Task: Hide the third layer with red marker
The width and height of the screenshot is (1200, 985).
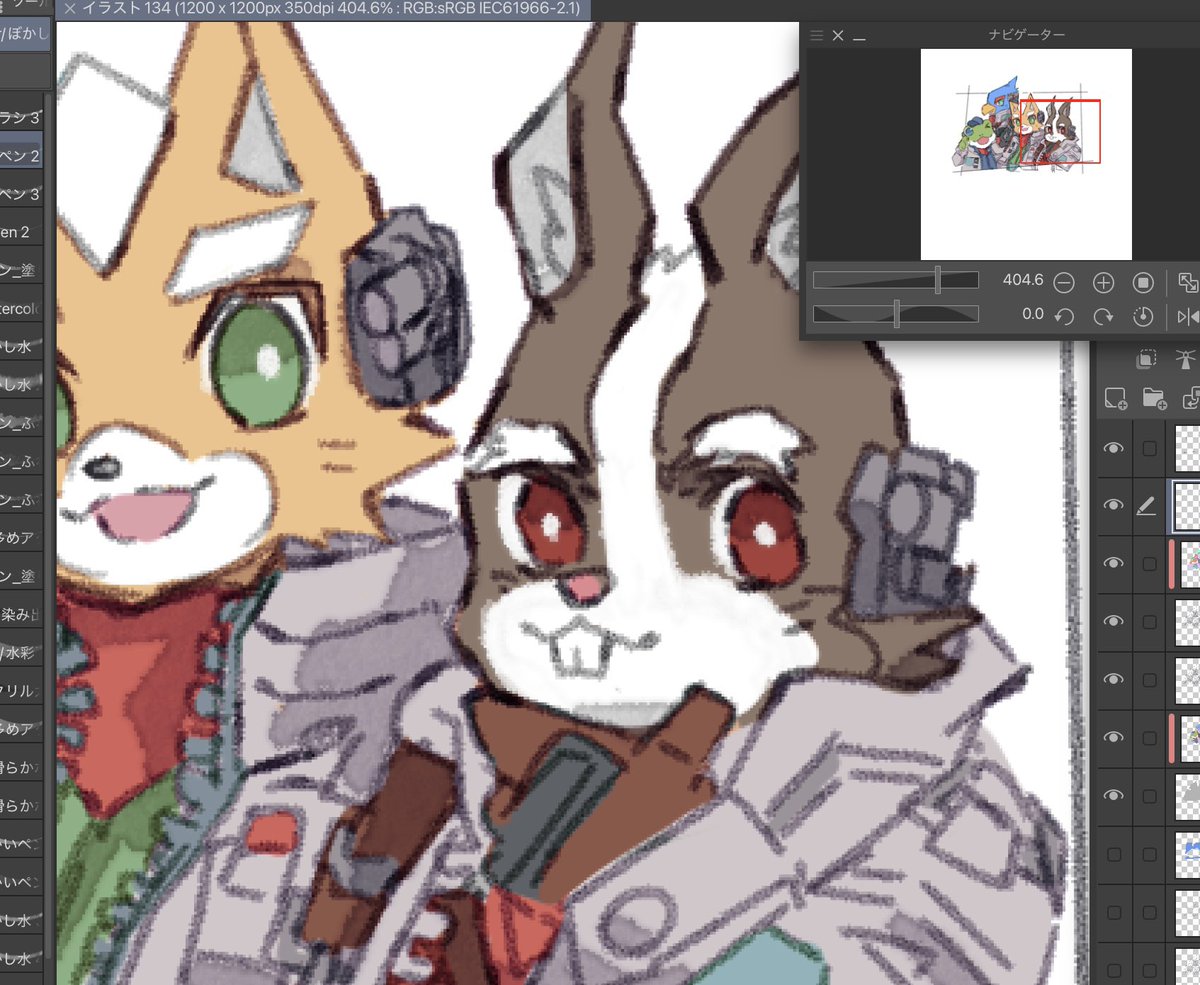Action: click(1114, 564)
